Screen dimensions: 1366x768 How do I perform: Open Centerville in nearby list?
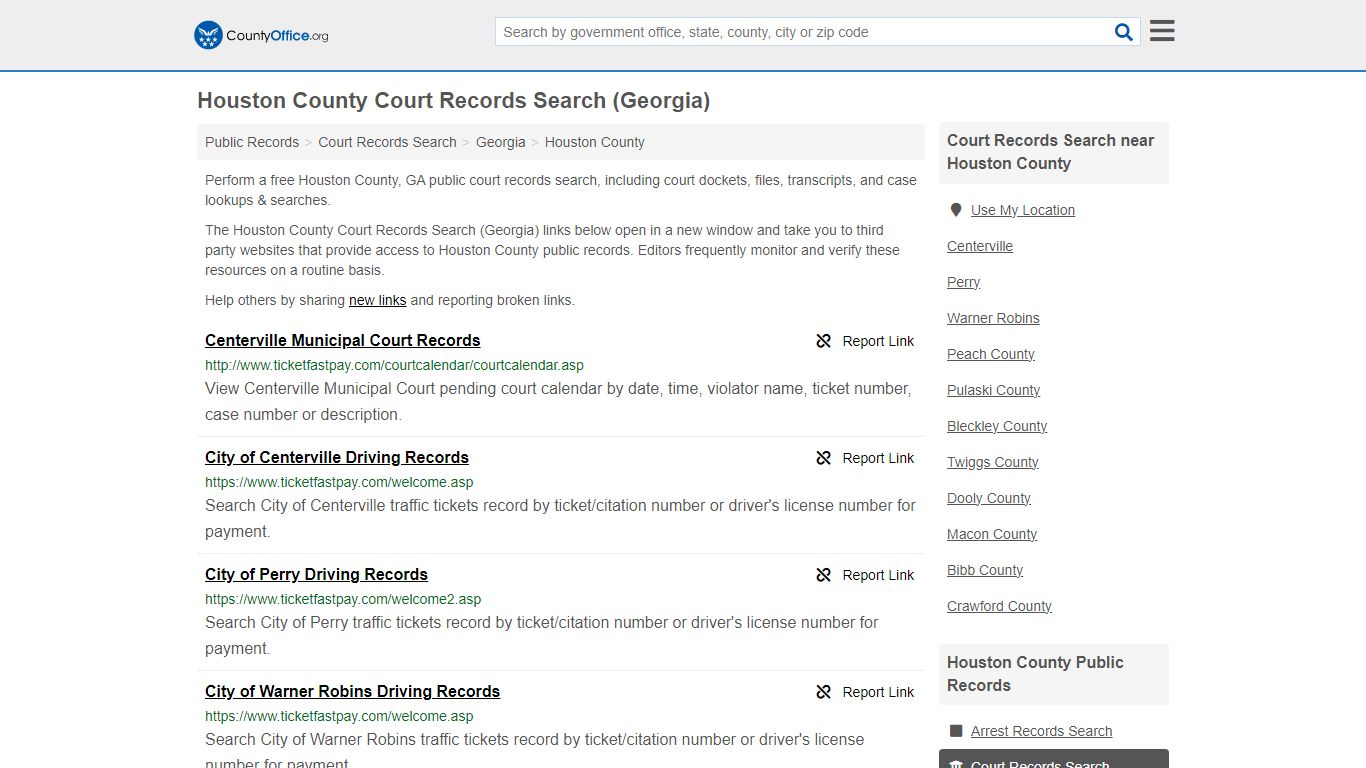[x=980, y=246]
